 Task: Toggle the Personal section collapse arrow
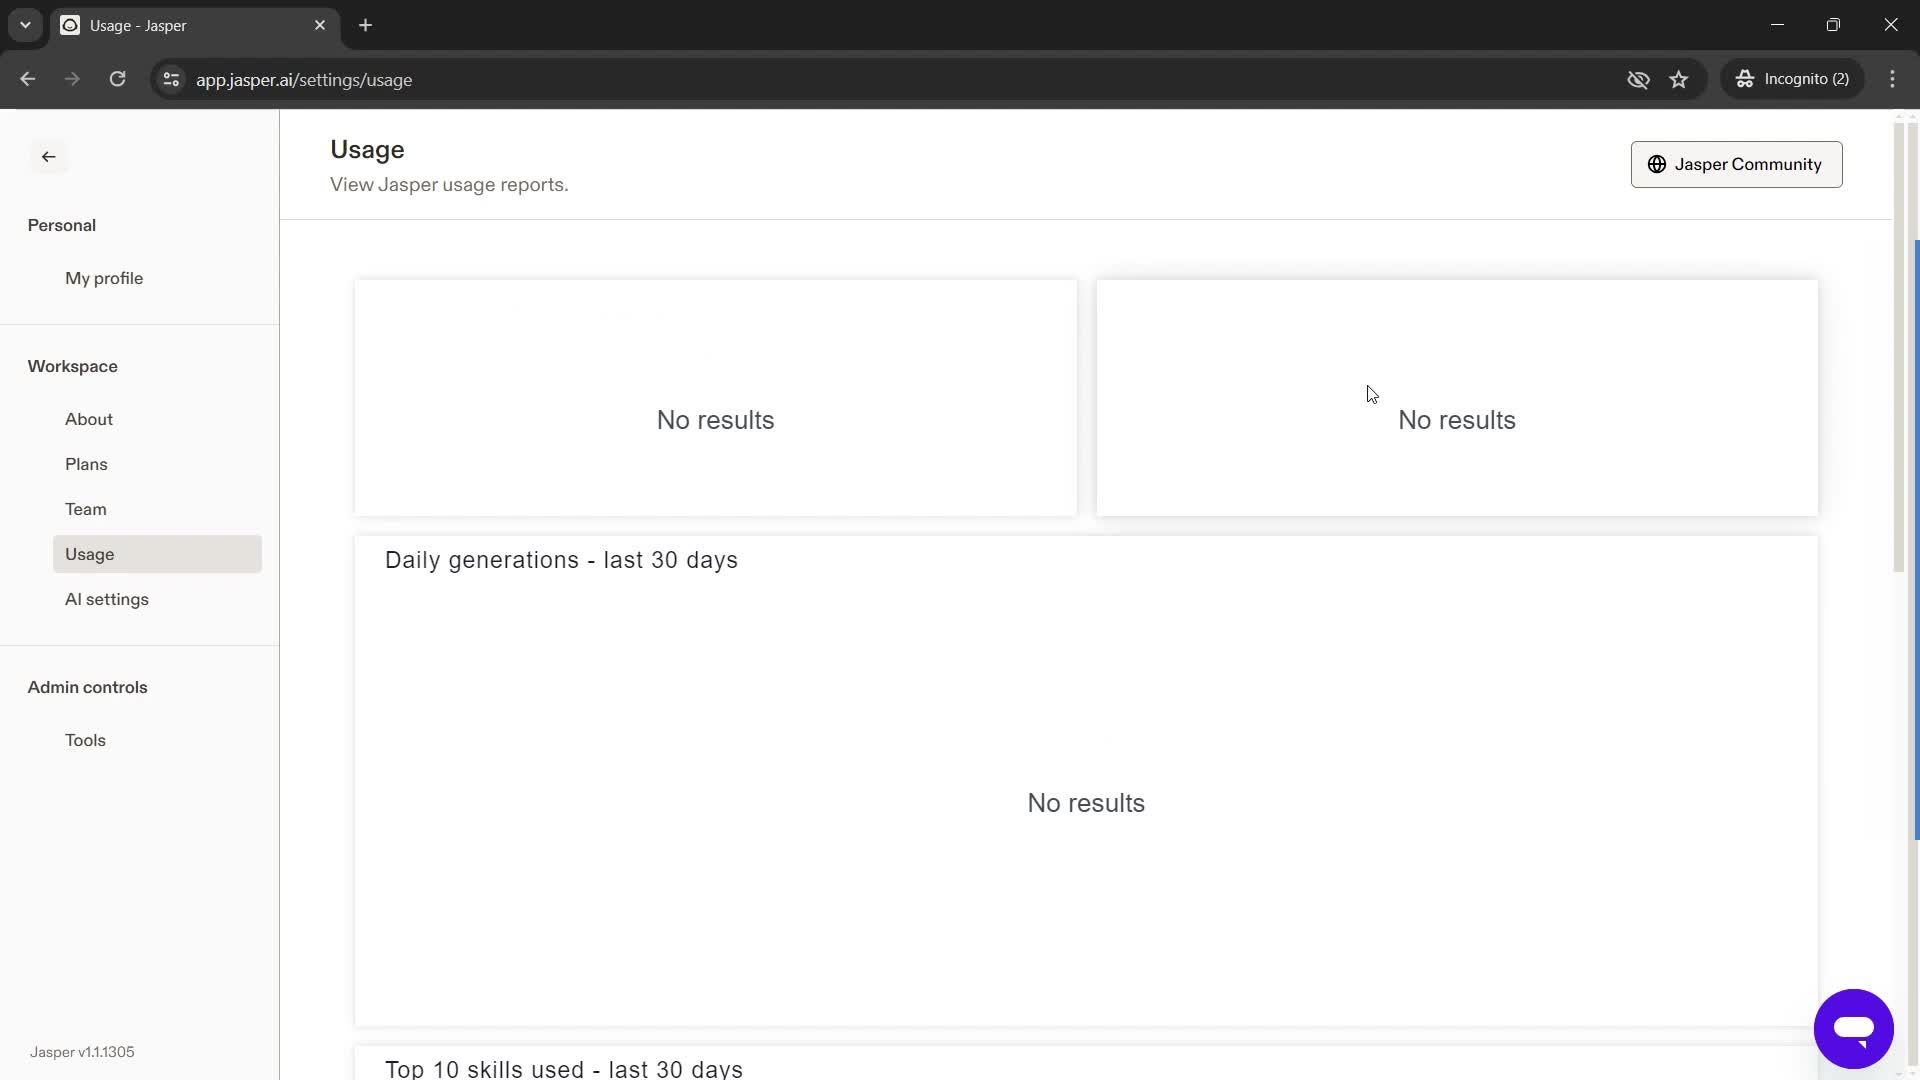tap(62, 225)
